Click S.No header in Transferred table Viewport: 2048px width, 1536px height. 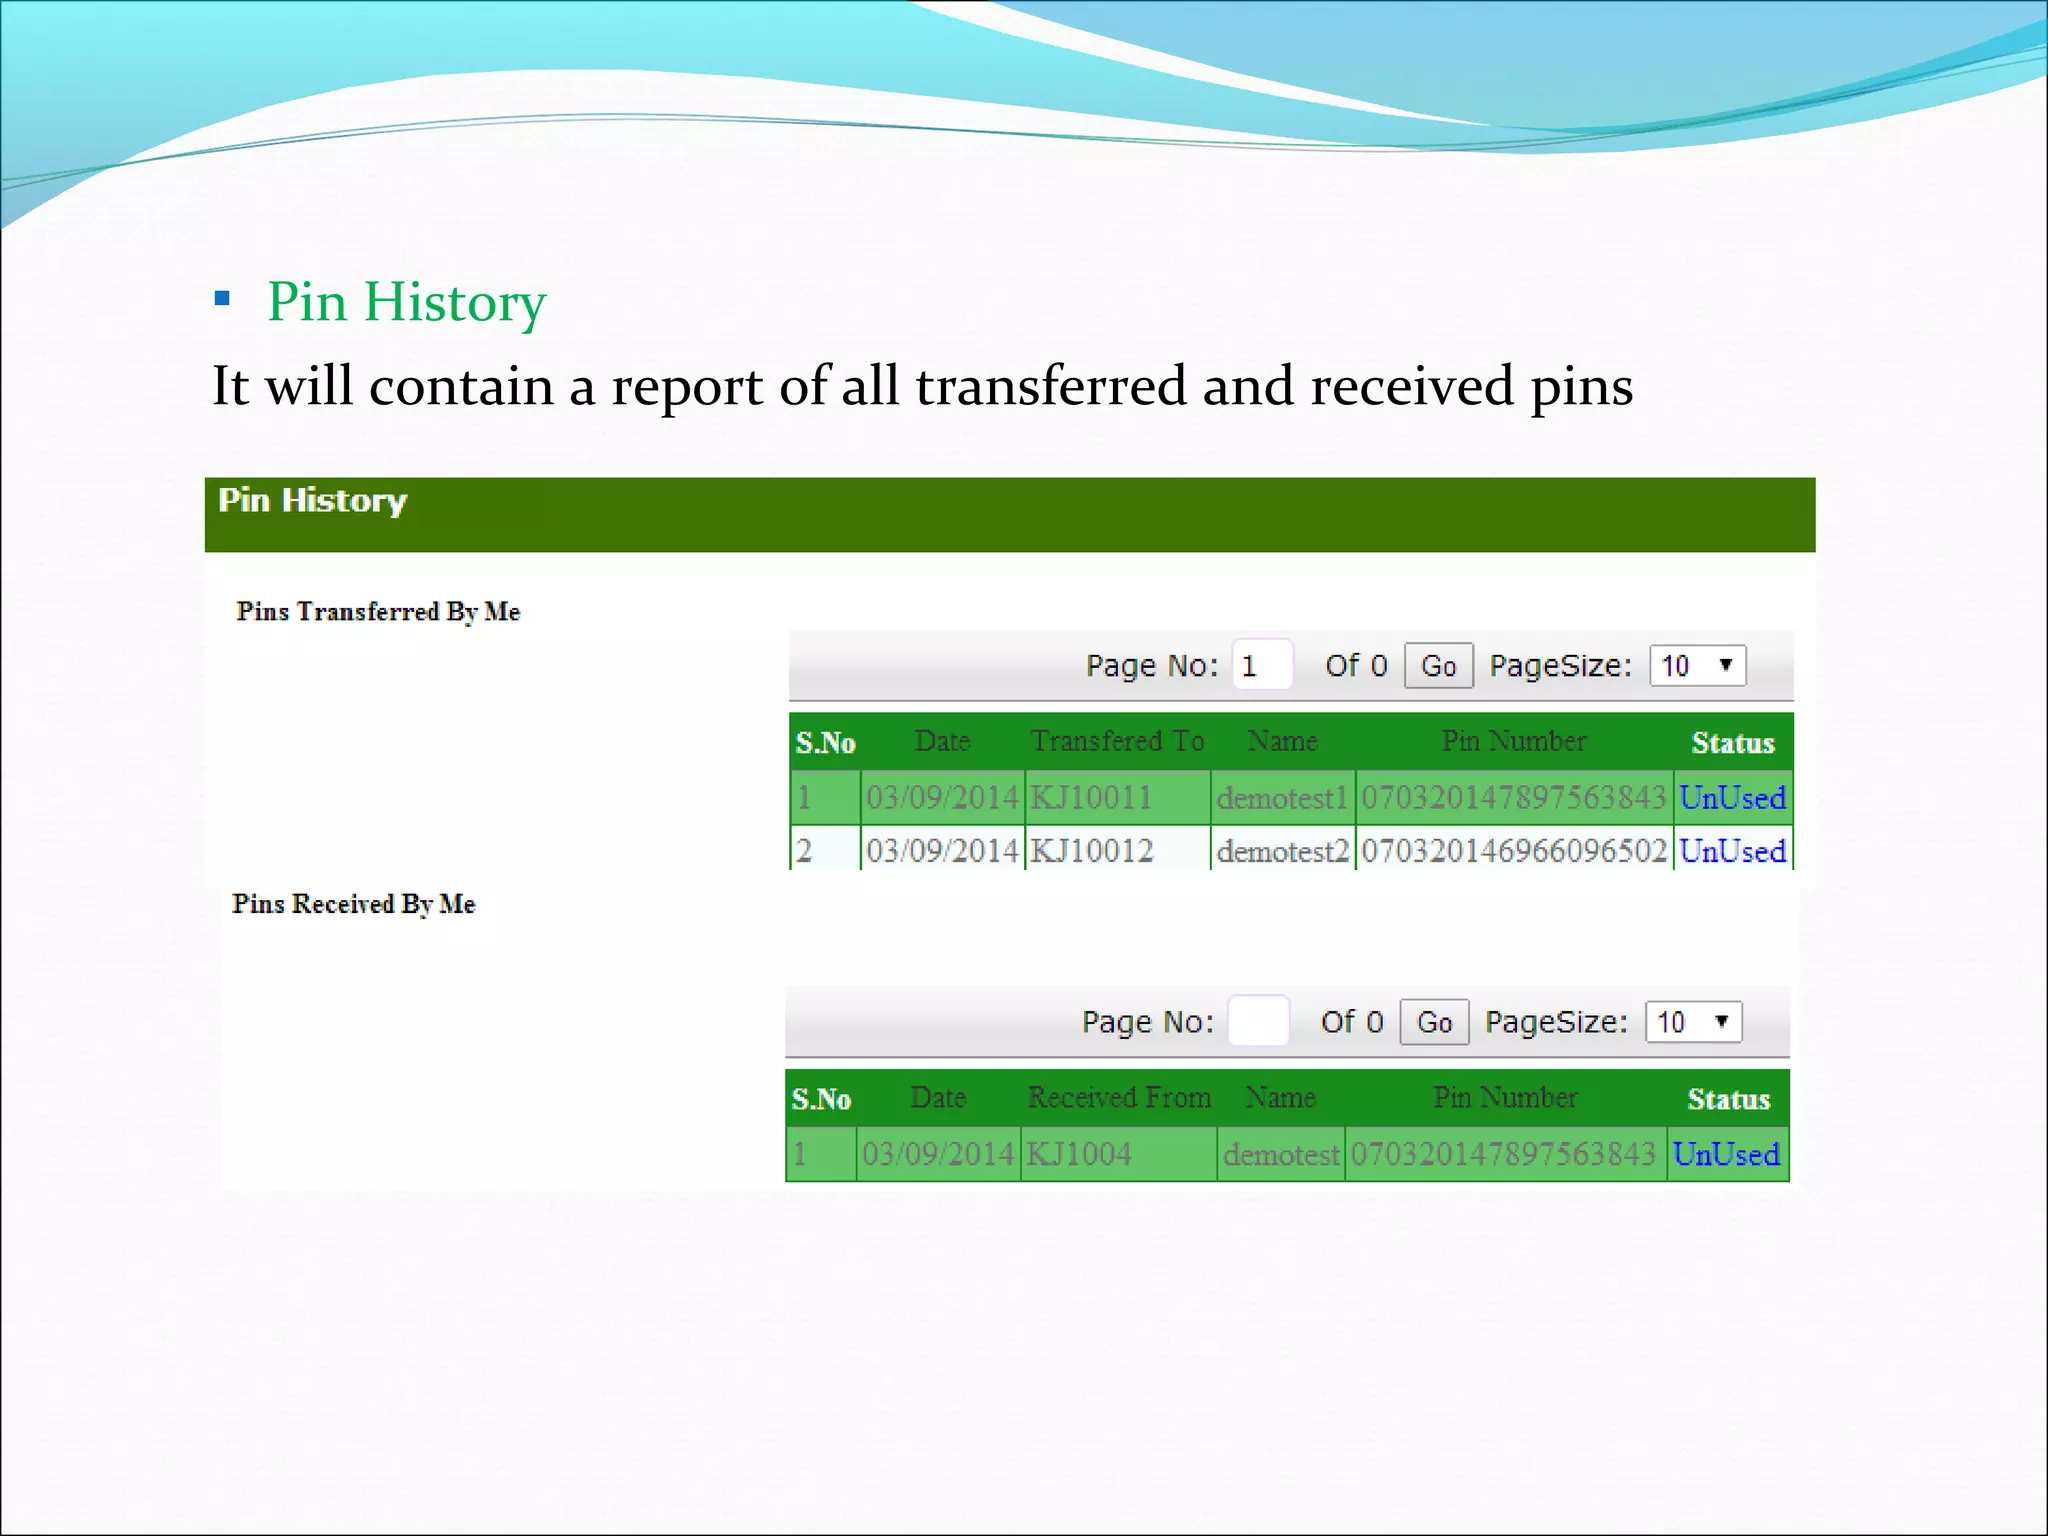click(x=825, y=743)
